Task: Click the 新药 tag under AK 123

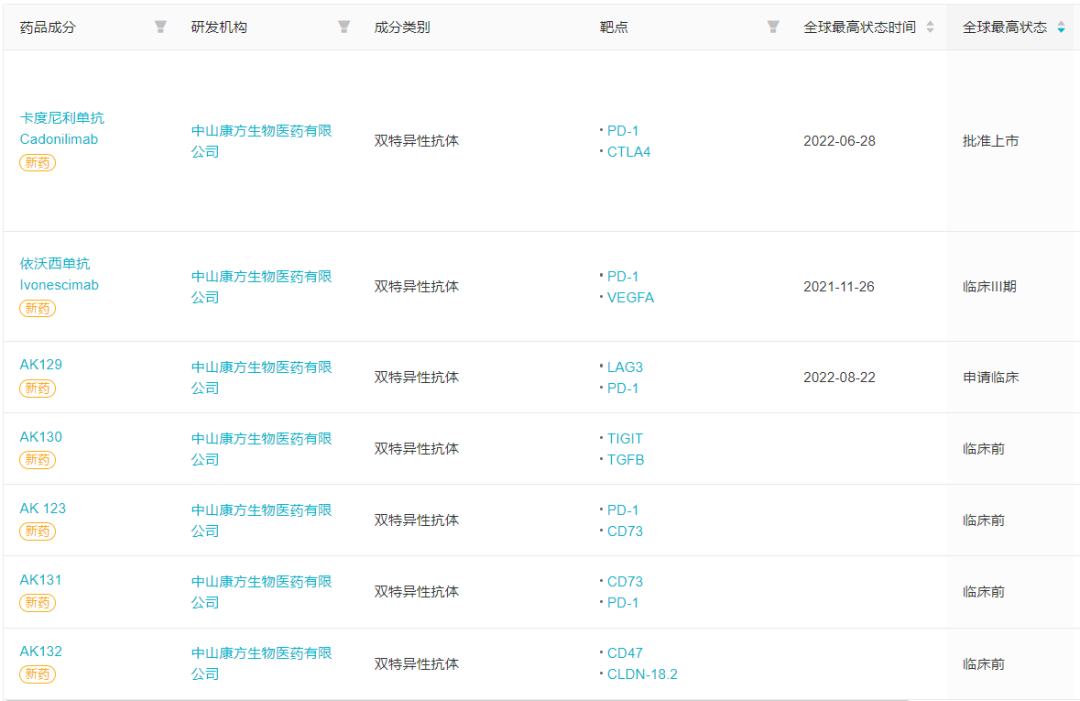Action: tap(37, 532)
